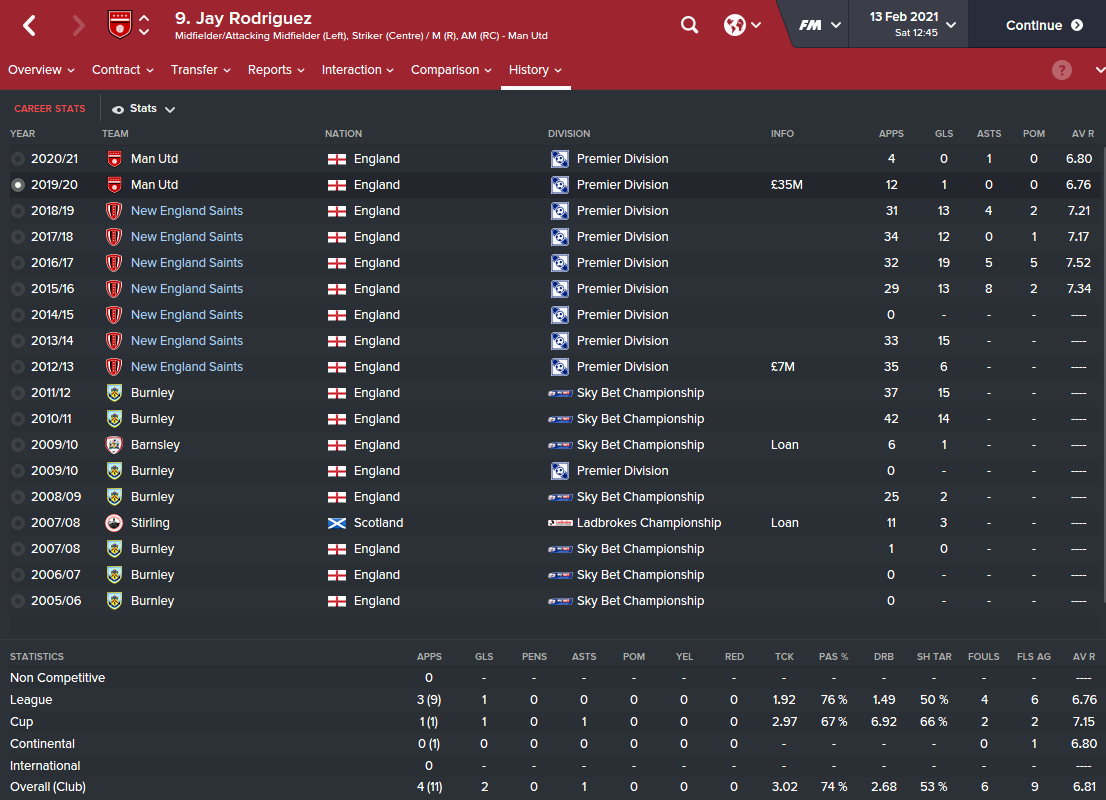Sort table by GLS column header
This screenshot has width=1106, height=800.
click(944, 134)
